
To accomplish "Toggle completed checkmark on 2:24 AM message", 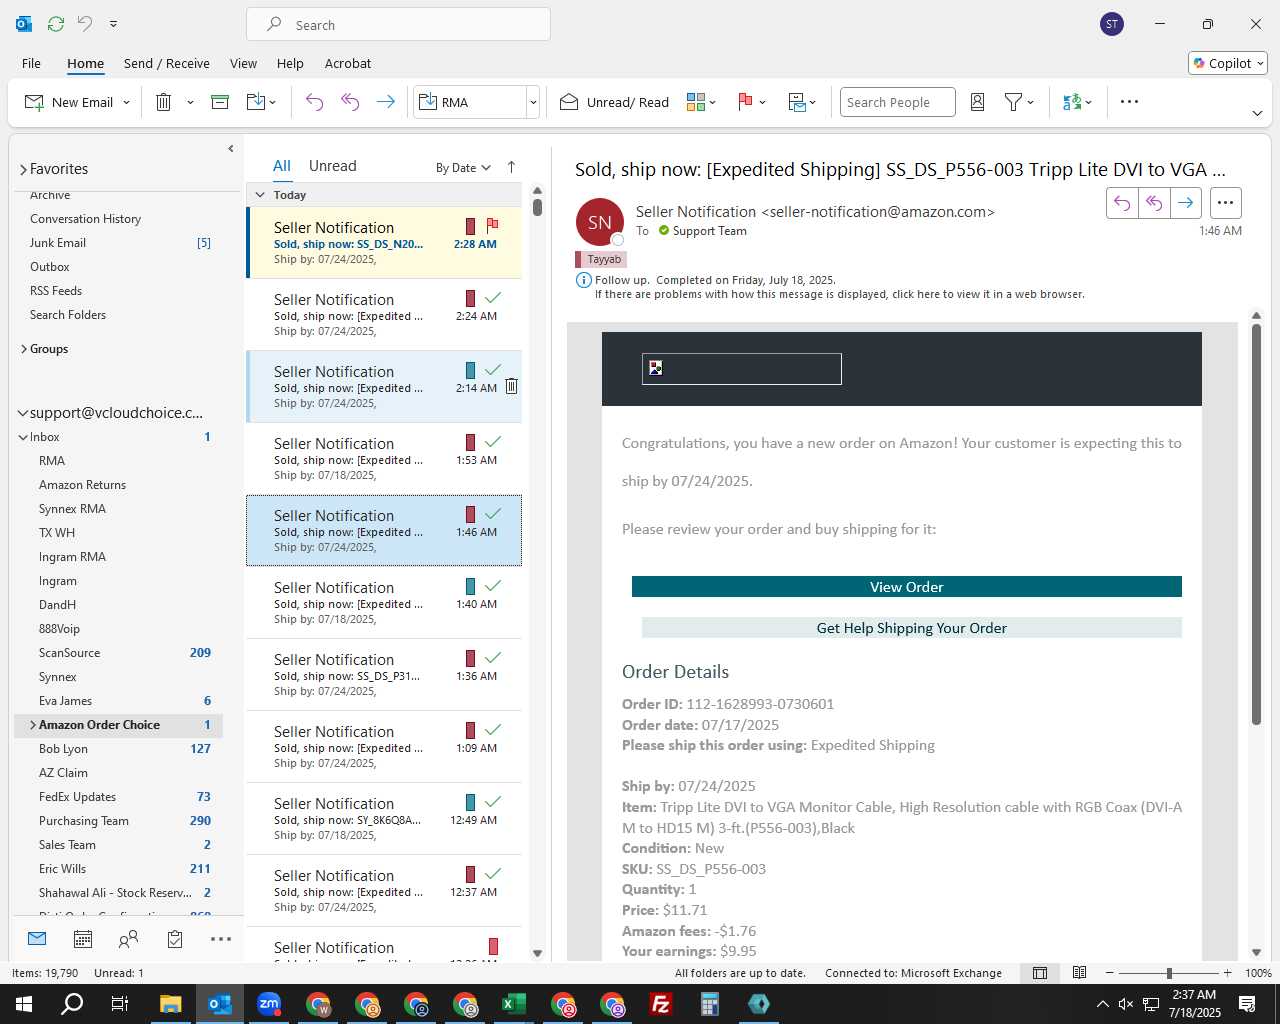I will click(x=493, y=298).
